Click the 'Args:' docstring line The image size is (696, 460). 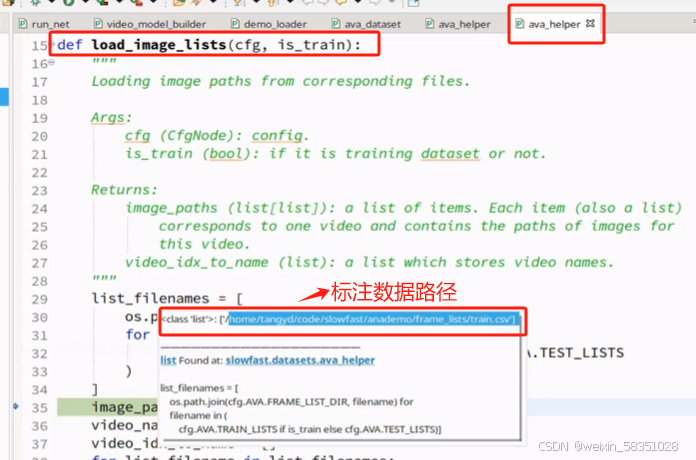111,118
